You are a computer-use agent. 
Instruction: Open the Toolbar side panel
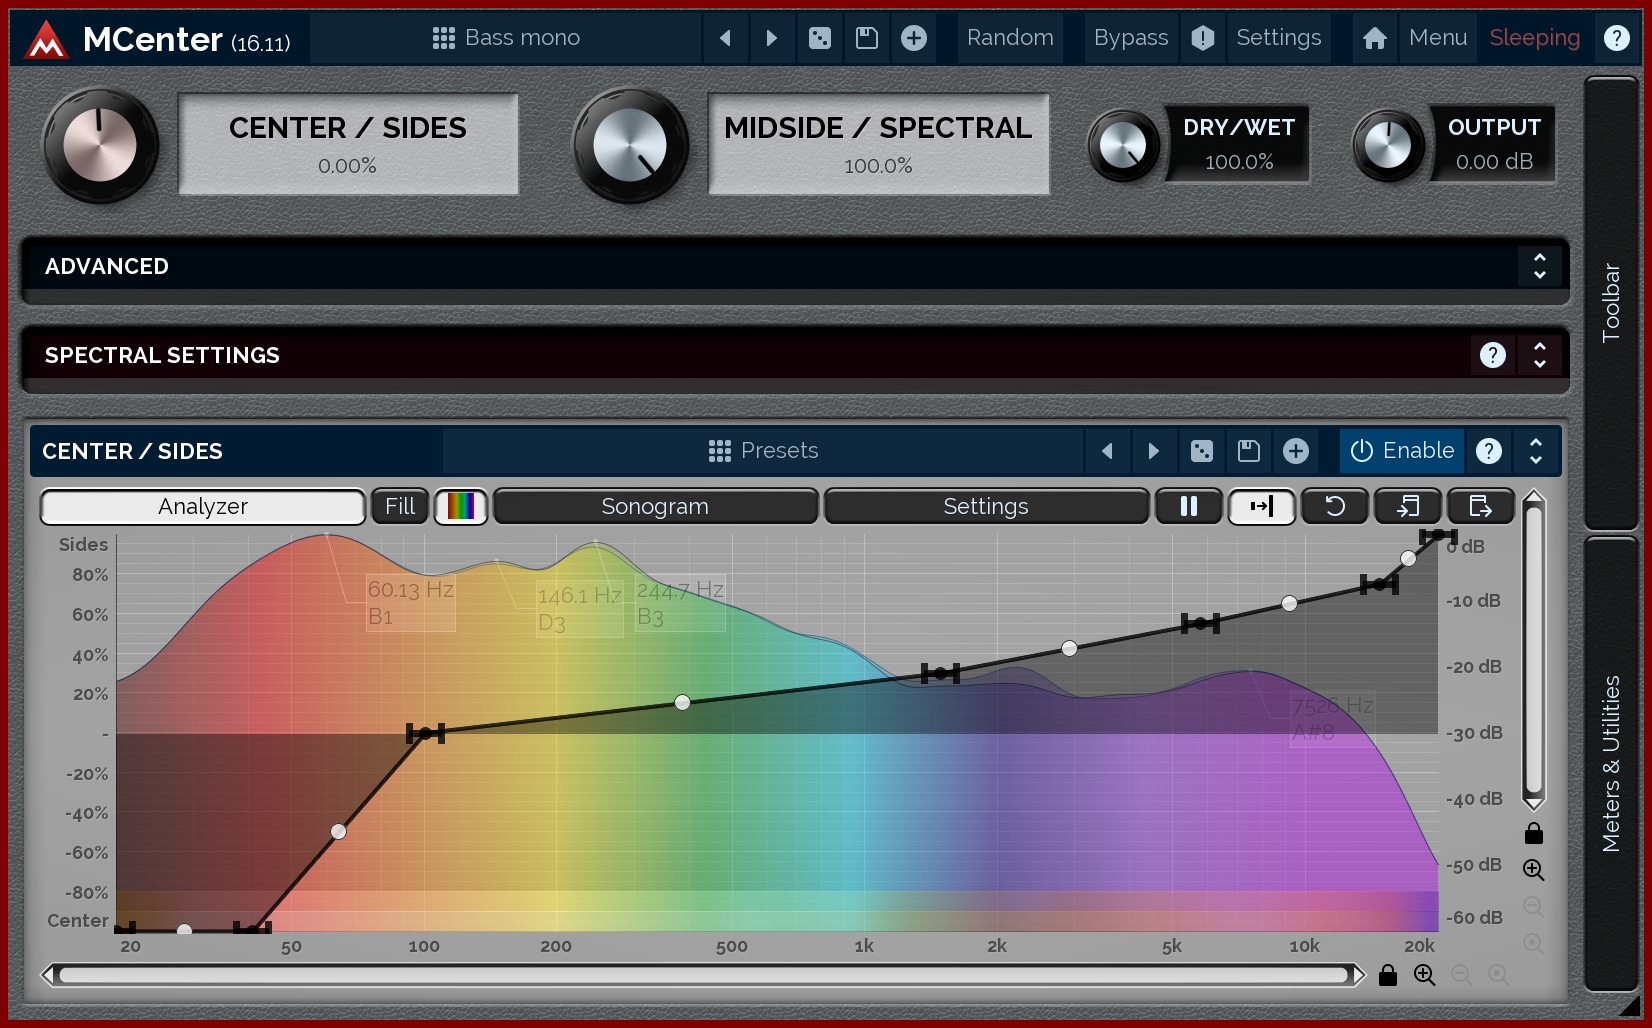1611,302
